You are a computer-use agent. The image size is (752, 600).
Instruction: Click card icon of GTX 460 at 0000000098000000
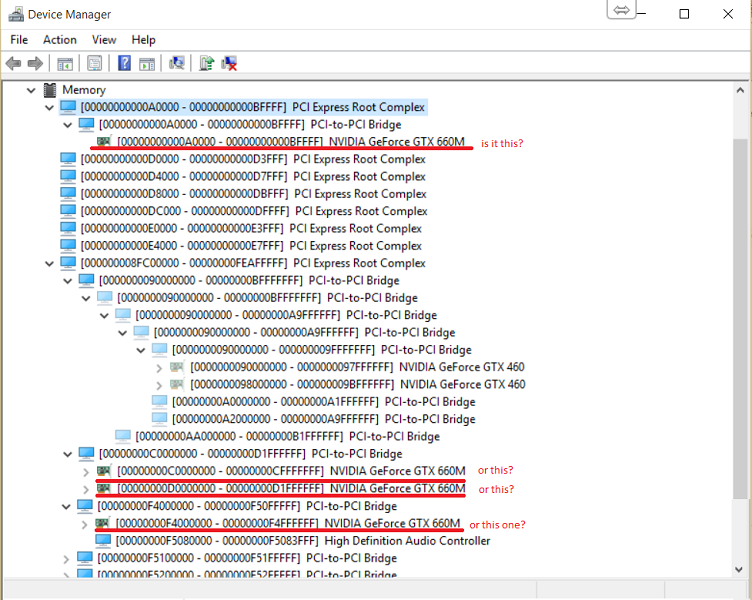coord(177,384)
